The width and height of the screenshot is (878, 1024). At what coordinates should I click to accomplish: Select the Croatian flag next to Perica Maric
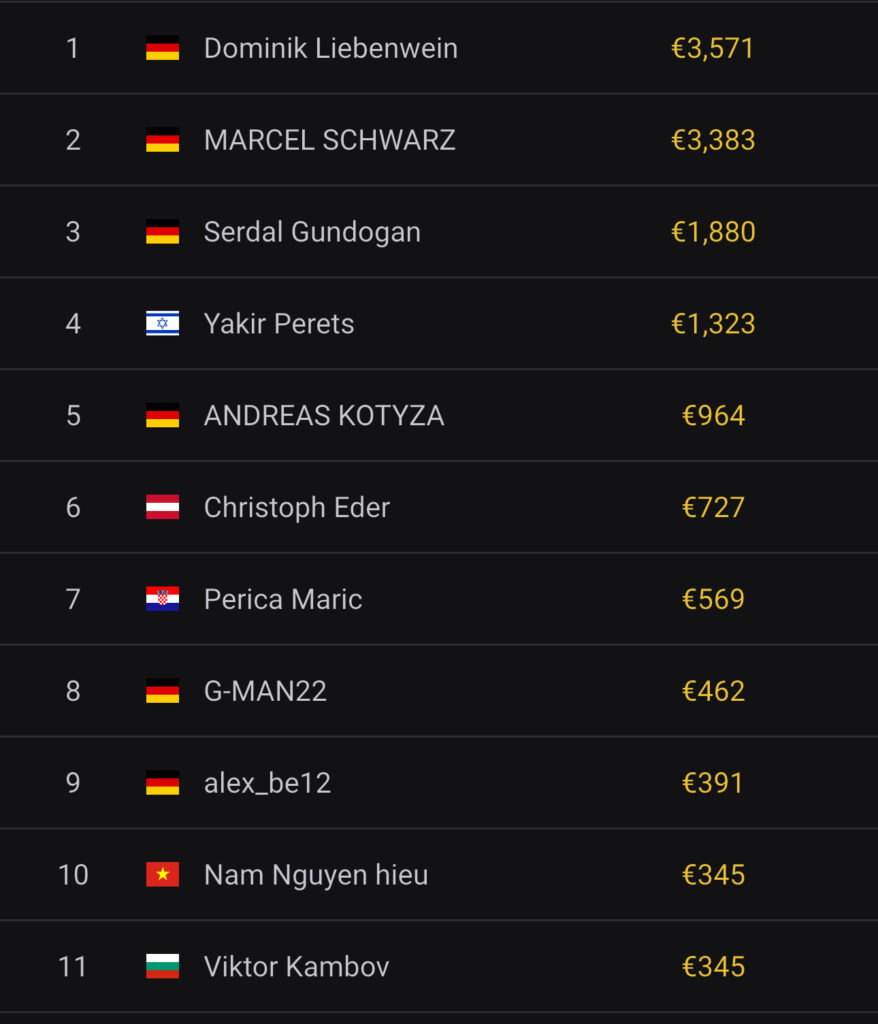click(162, 600)
